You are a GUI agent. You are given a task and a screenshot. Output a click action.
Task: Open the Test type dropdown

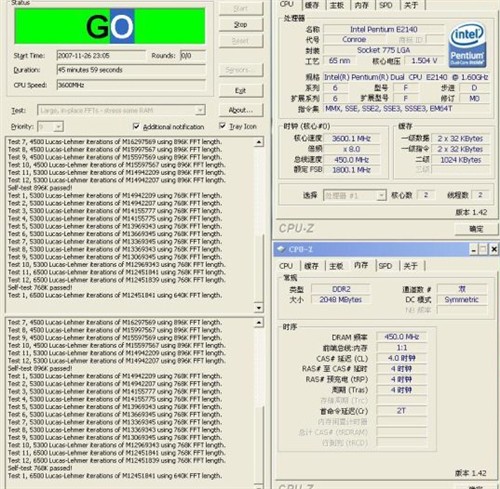200,110
